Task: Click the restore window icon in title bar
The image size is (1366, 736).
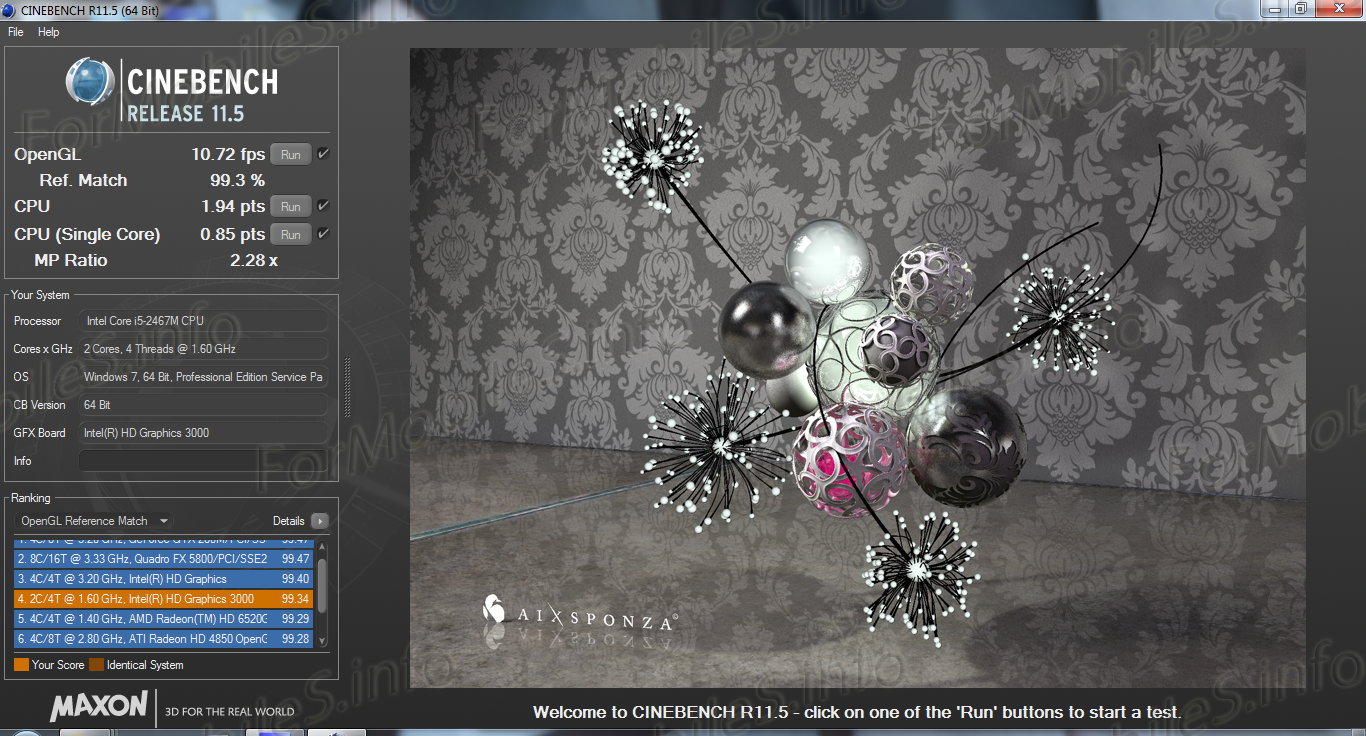Action: 1300,9
